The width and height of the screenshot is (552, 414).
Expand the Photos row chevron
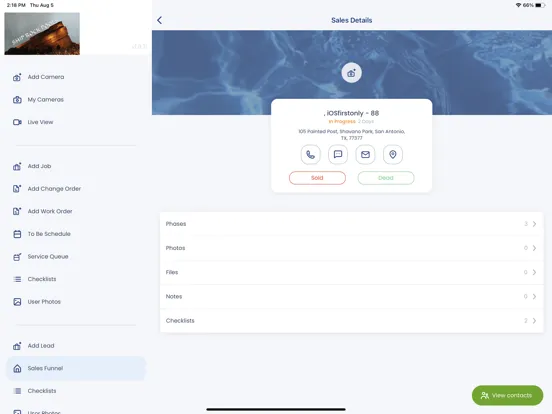(534, 248)
